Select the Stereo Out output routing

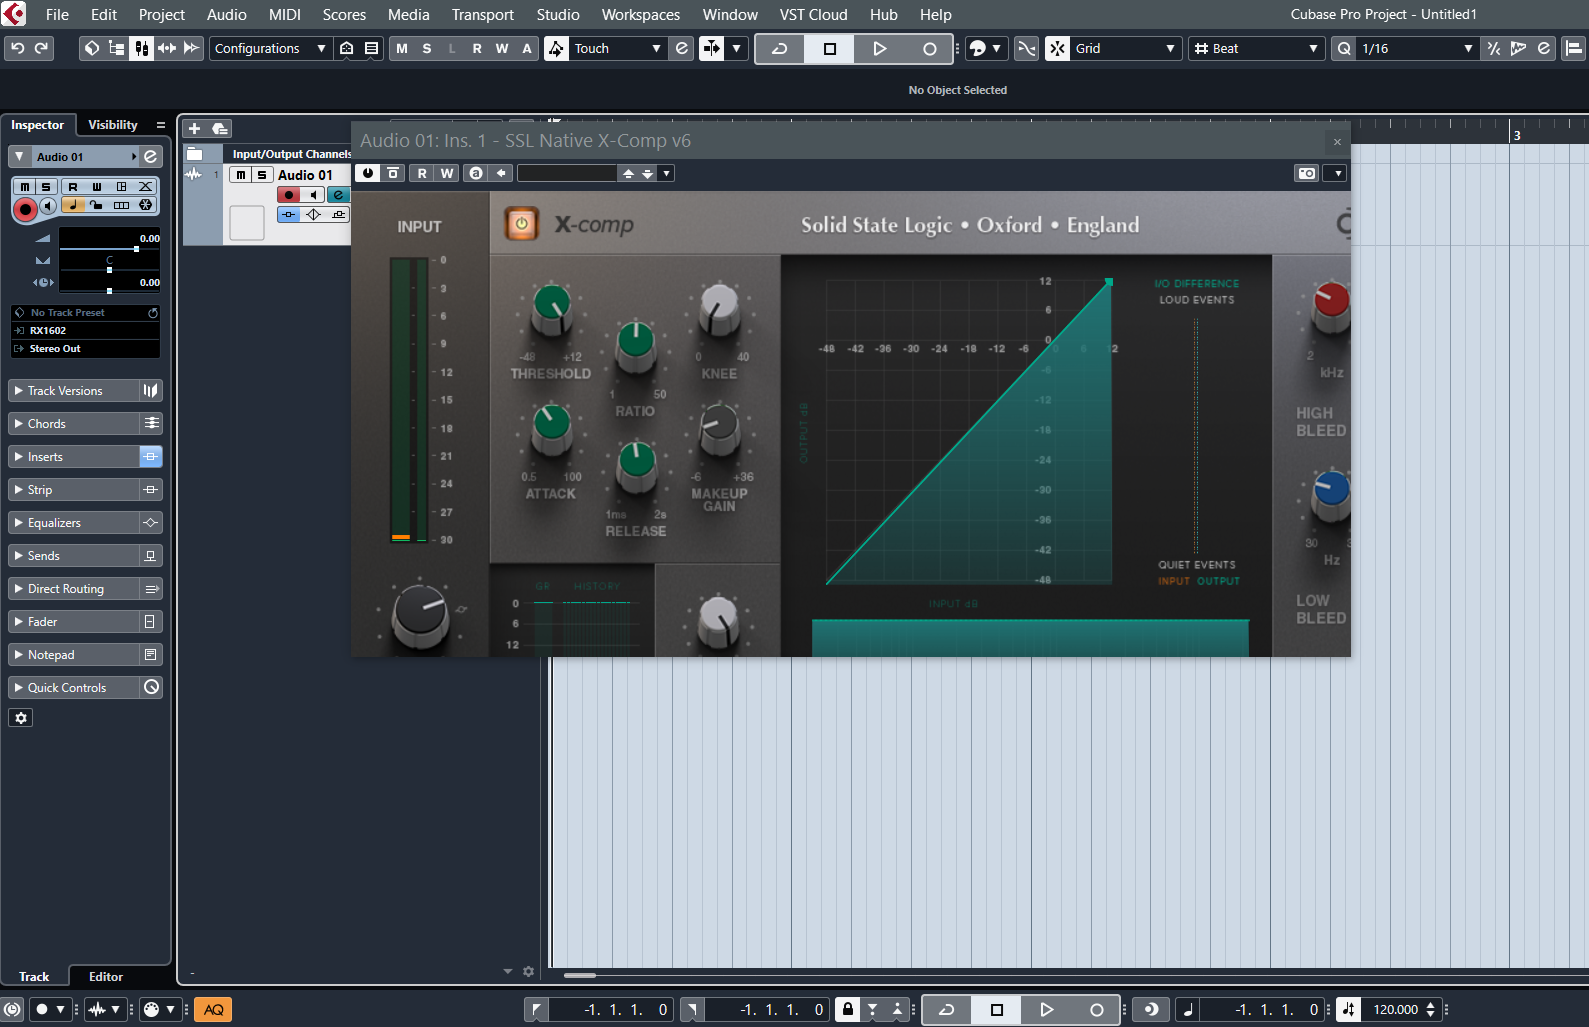click(x=85, y=349)
